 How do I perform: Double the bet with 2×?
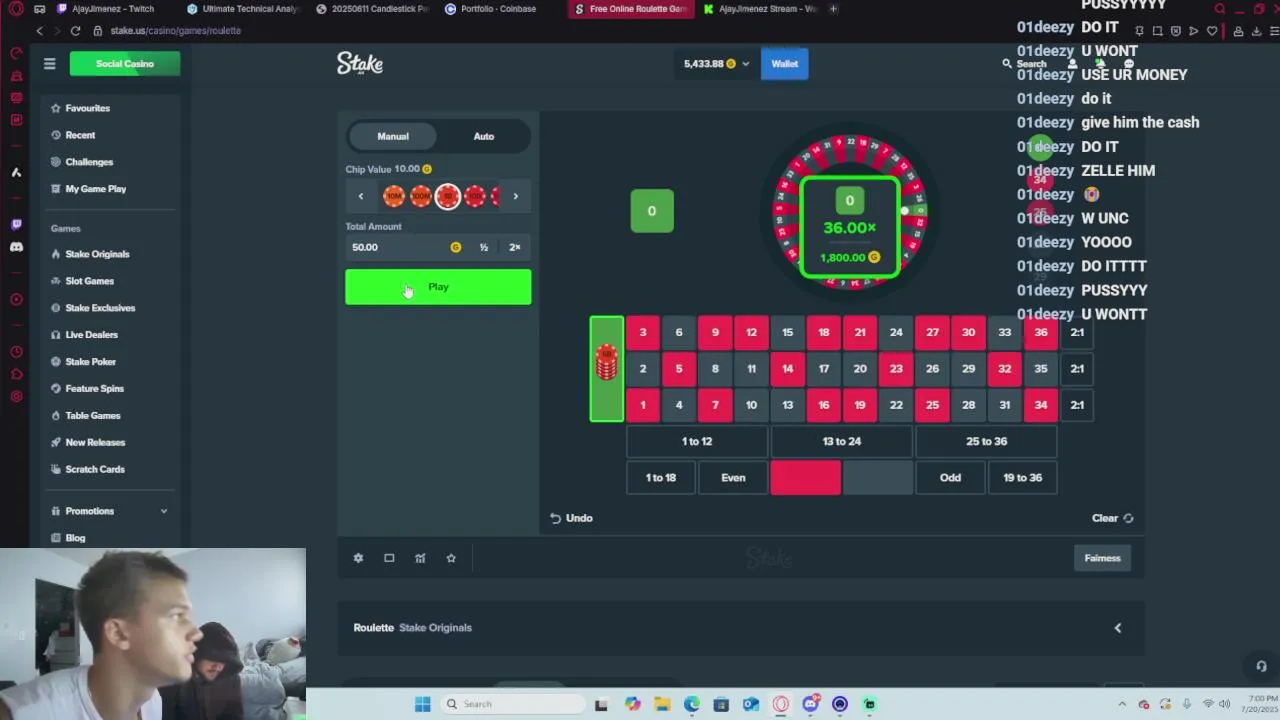[515, 247]
